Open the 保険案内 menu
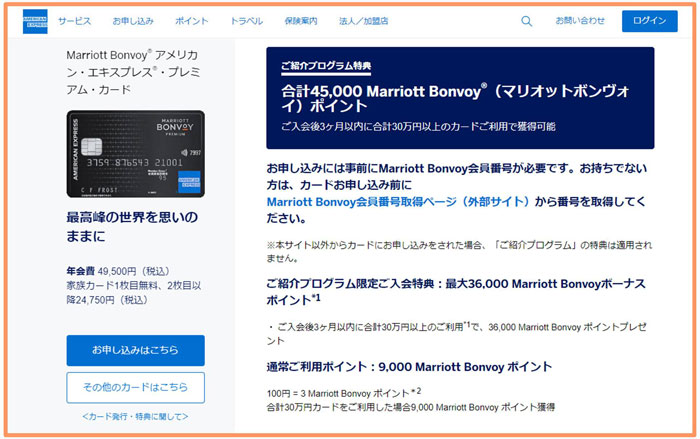This screenshot has height=439, width=700. [301, 21]
